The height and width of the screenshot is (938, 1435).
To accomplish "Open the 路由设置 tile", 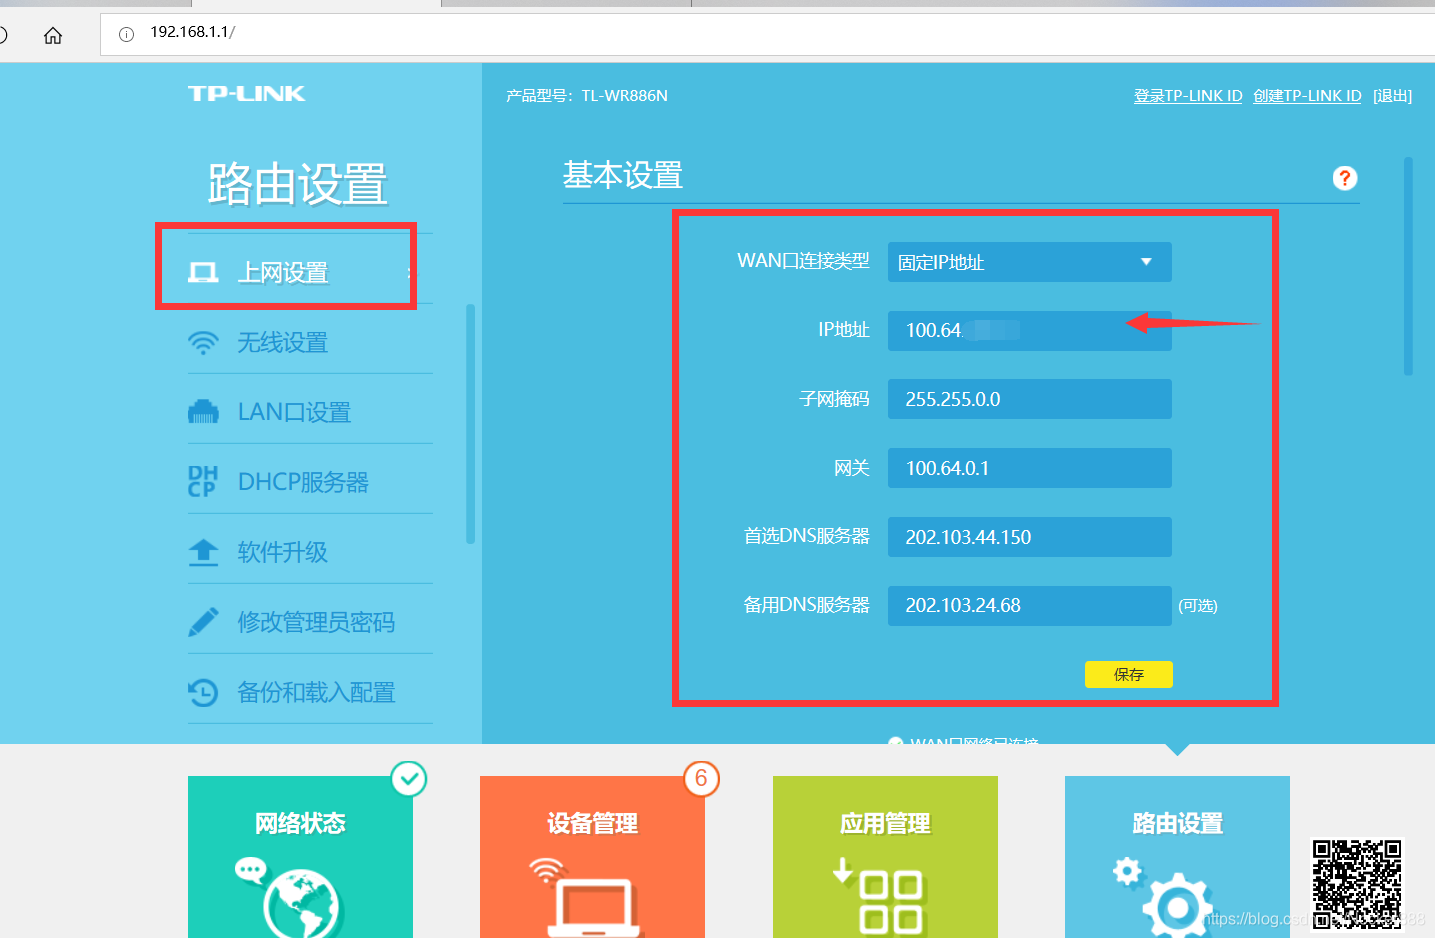I will 1177,857.
